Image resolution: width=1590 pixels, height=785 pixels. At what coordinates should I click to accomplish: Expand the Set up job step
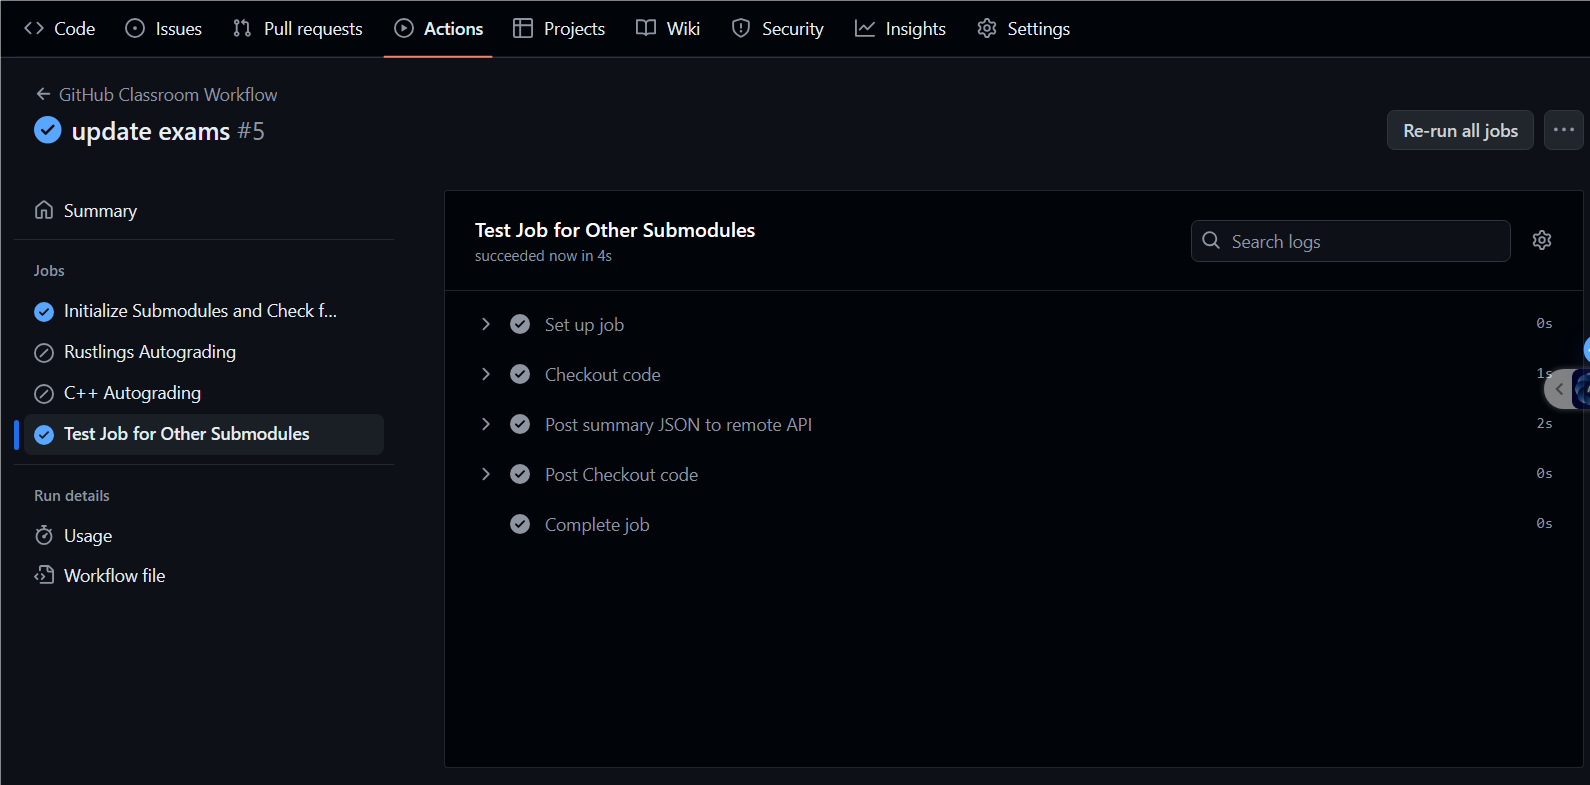point(486,324)
